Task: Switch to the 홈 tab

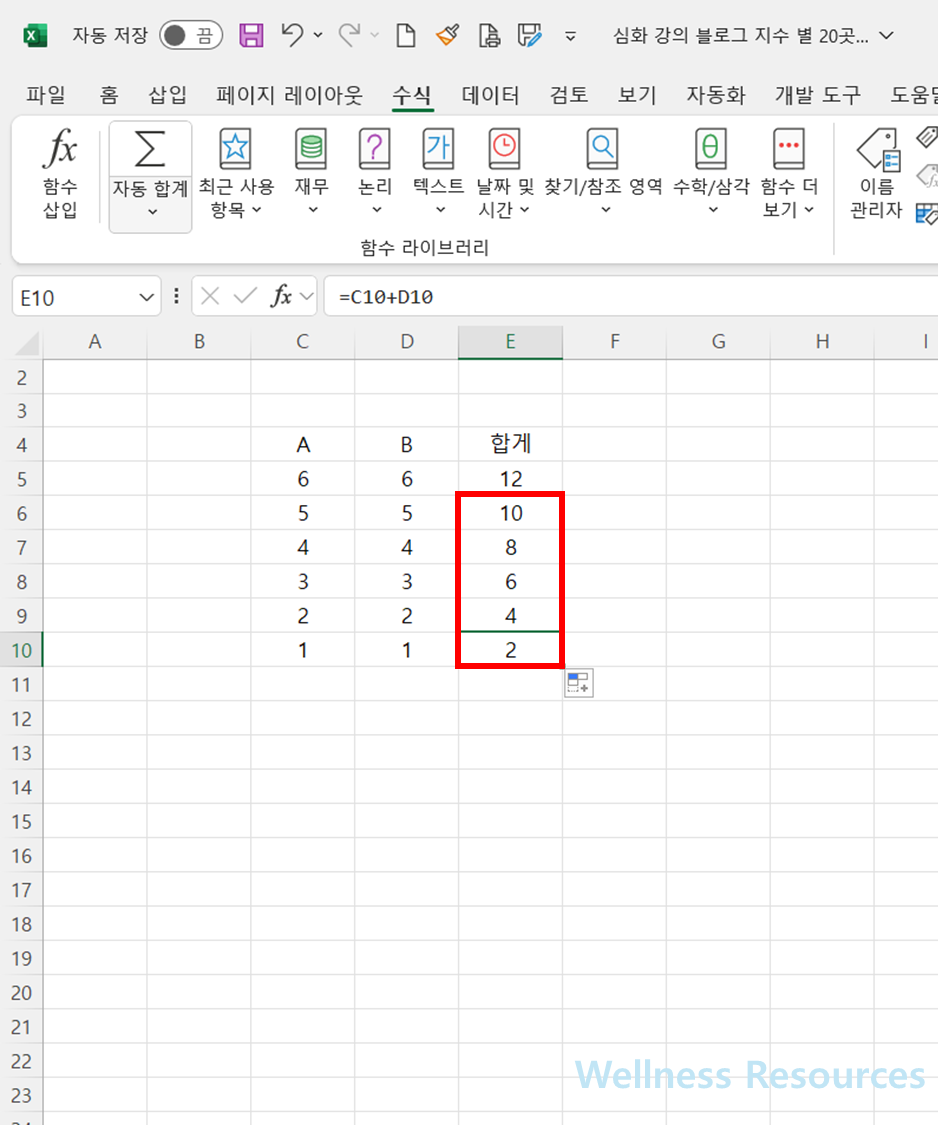Action: (108, 95)
